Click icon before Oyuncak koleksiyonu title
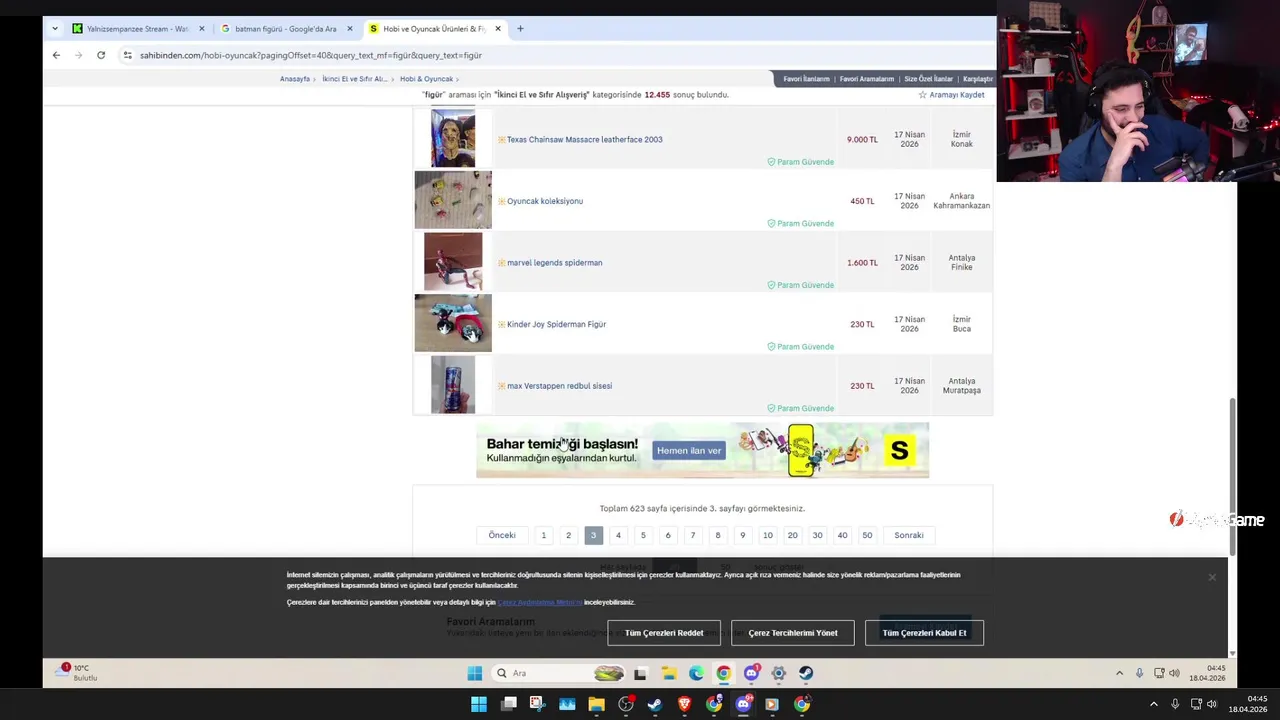Screen dimensions: 1280x720 click(x=501, y=201)
